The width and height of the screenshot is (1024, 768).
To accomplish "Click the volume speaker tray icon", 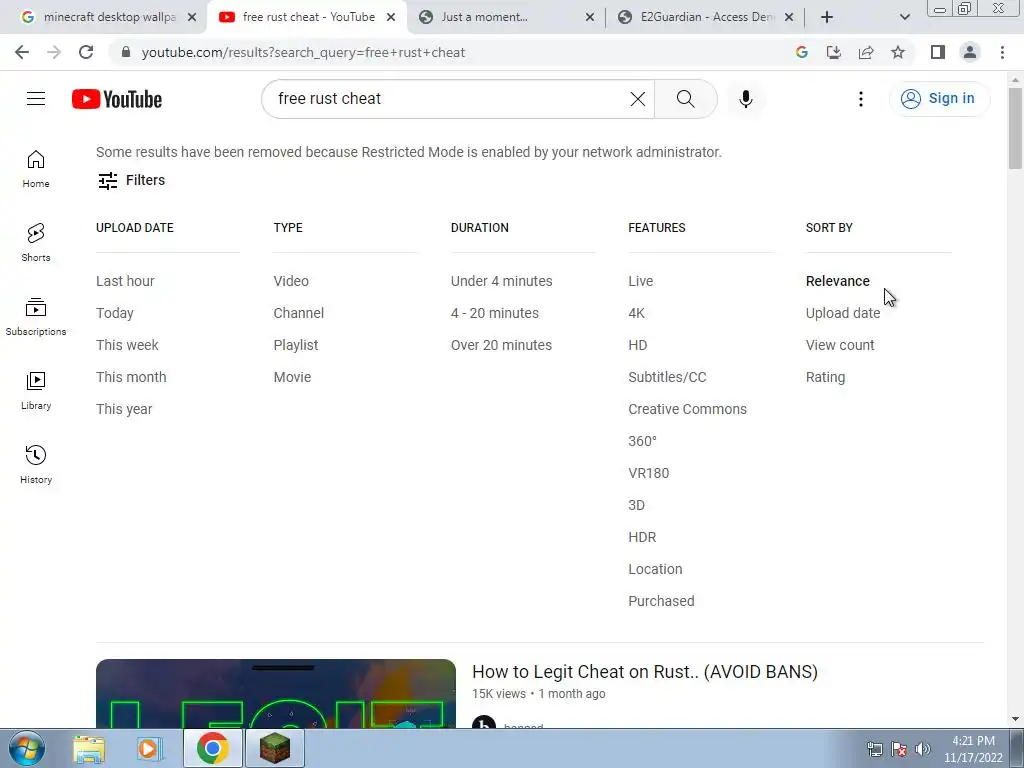I will [x=922, y=749].
